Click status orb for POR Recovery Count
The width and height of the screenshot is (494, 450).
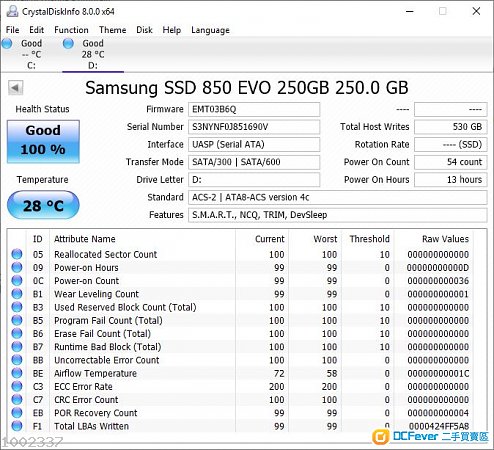(x=17, y=413)
